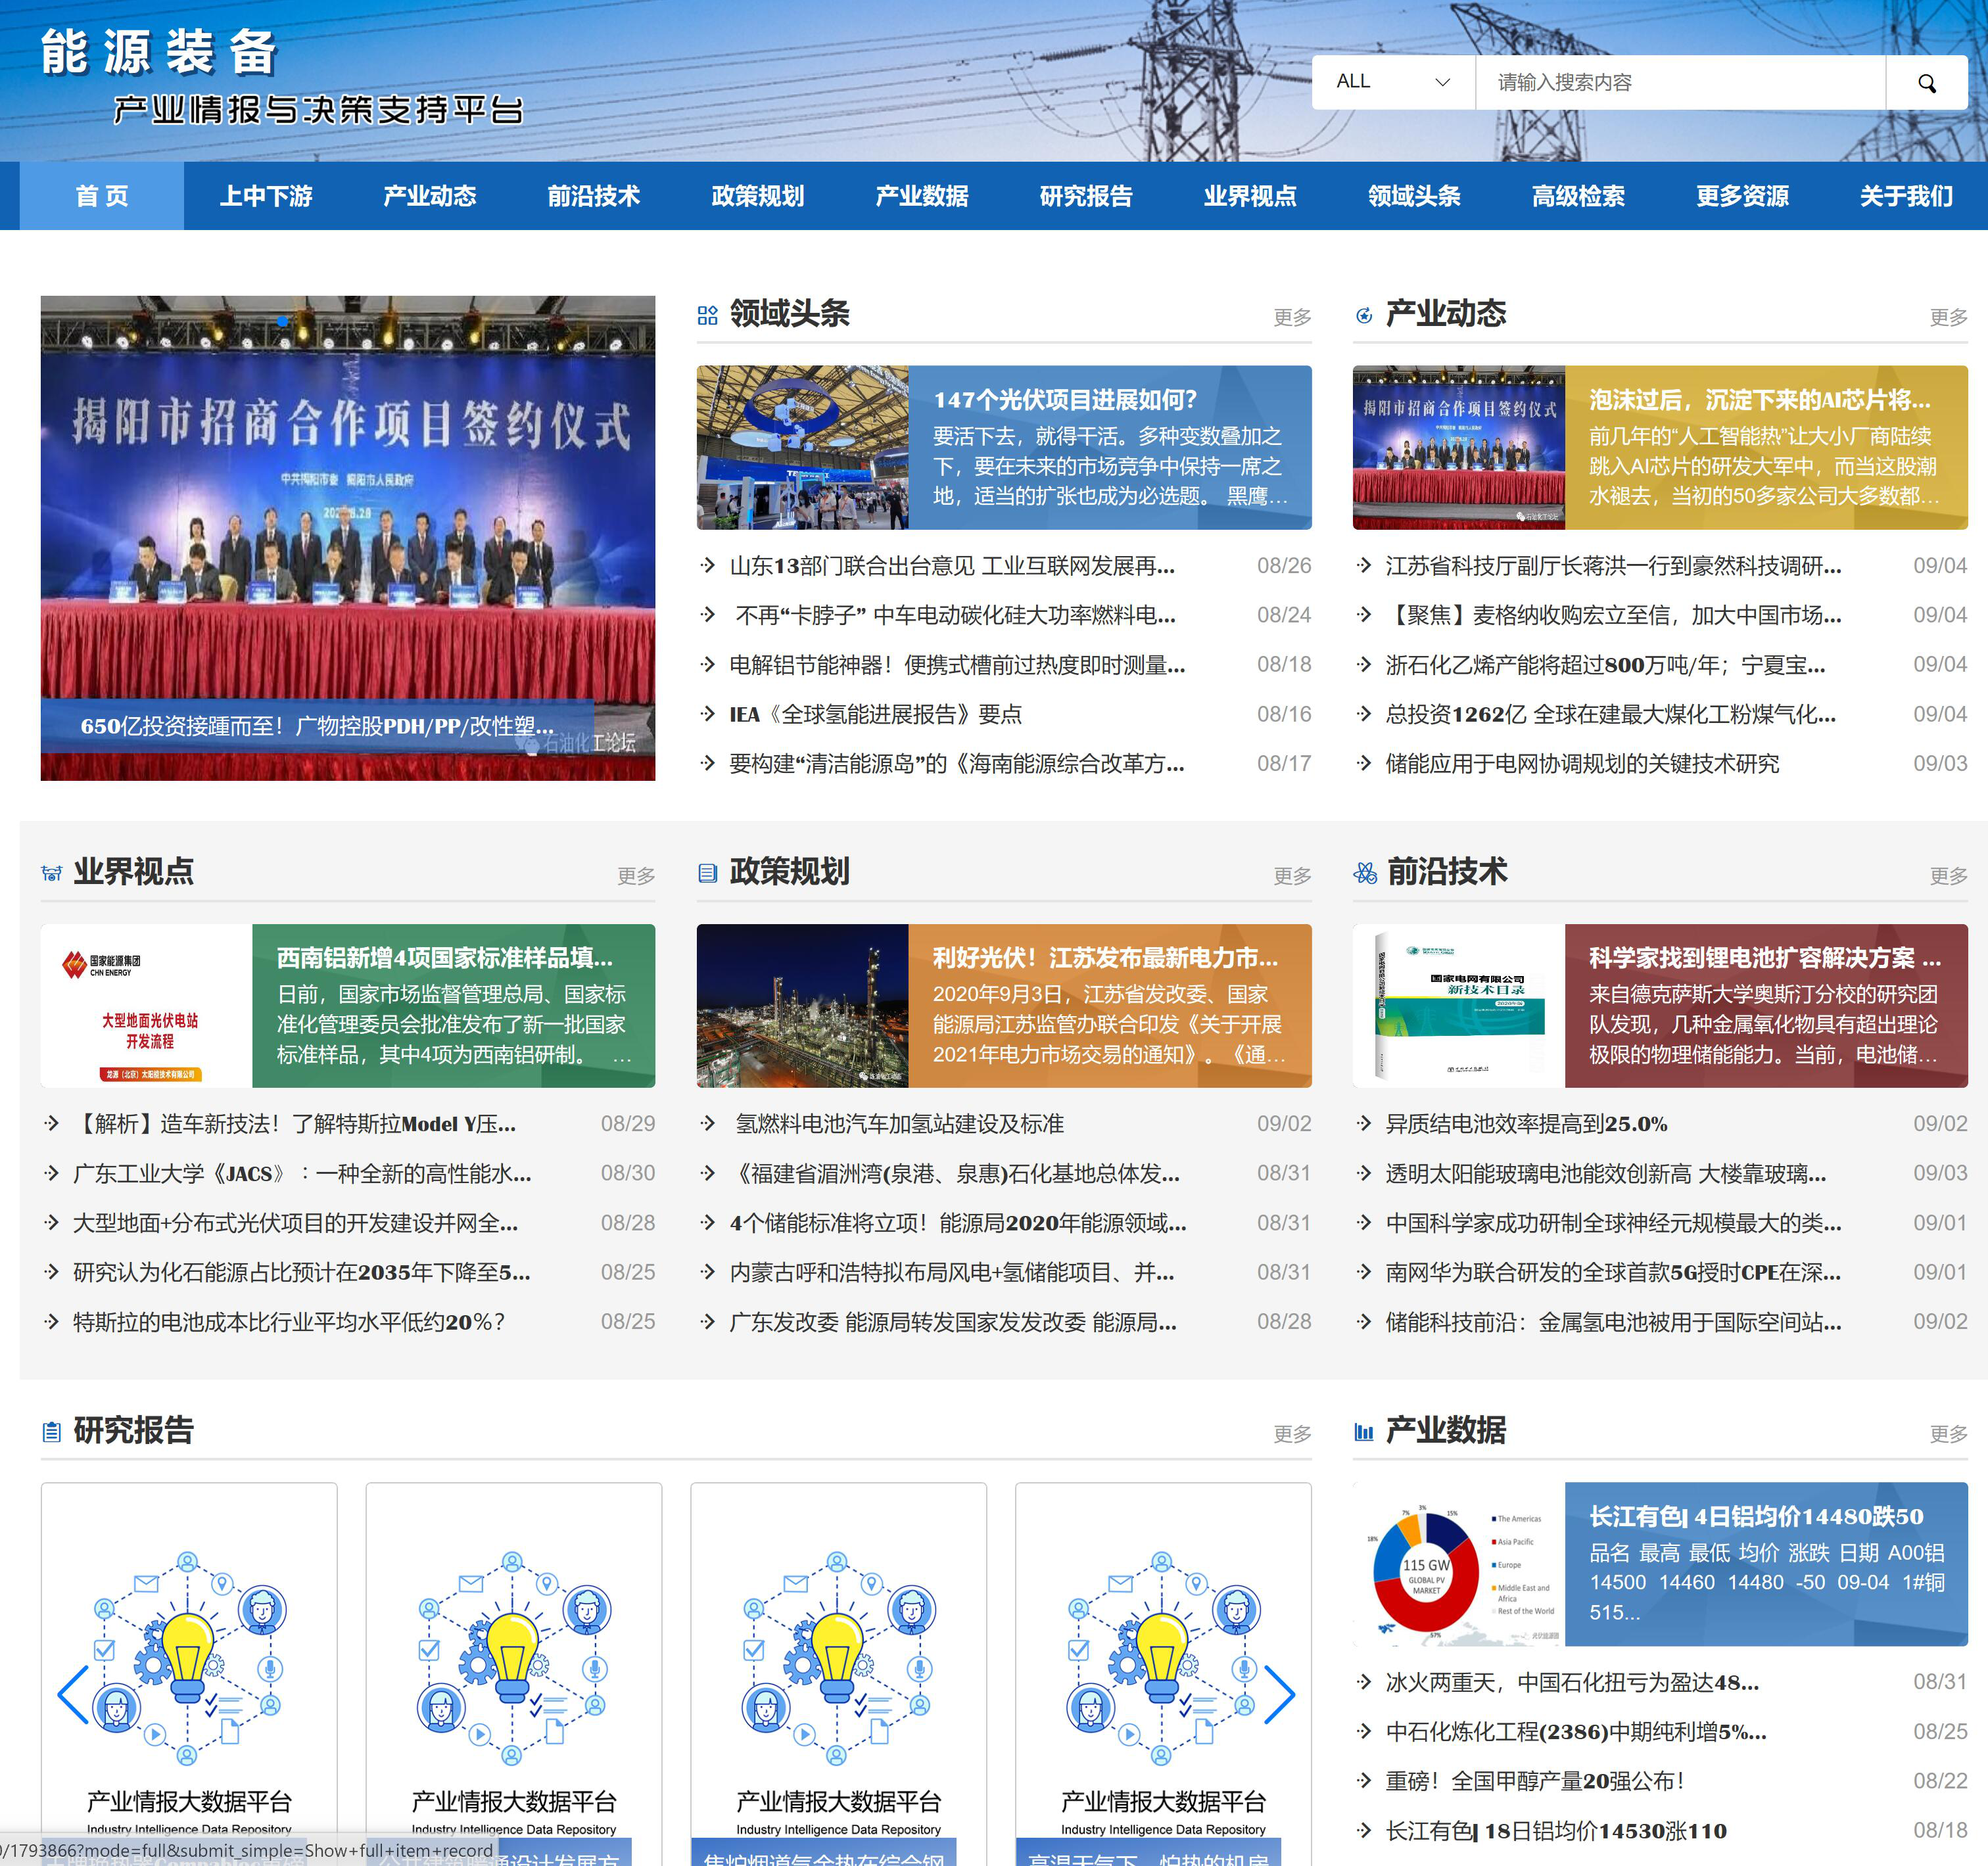
Task: Open the ALL search category dropdown
Action: (x=1392, y=82)
